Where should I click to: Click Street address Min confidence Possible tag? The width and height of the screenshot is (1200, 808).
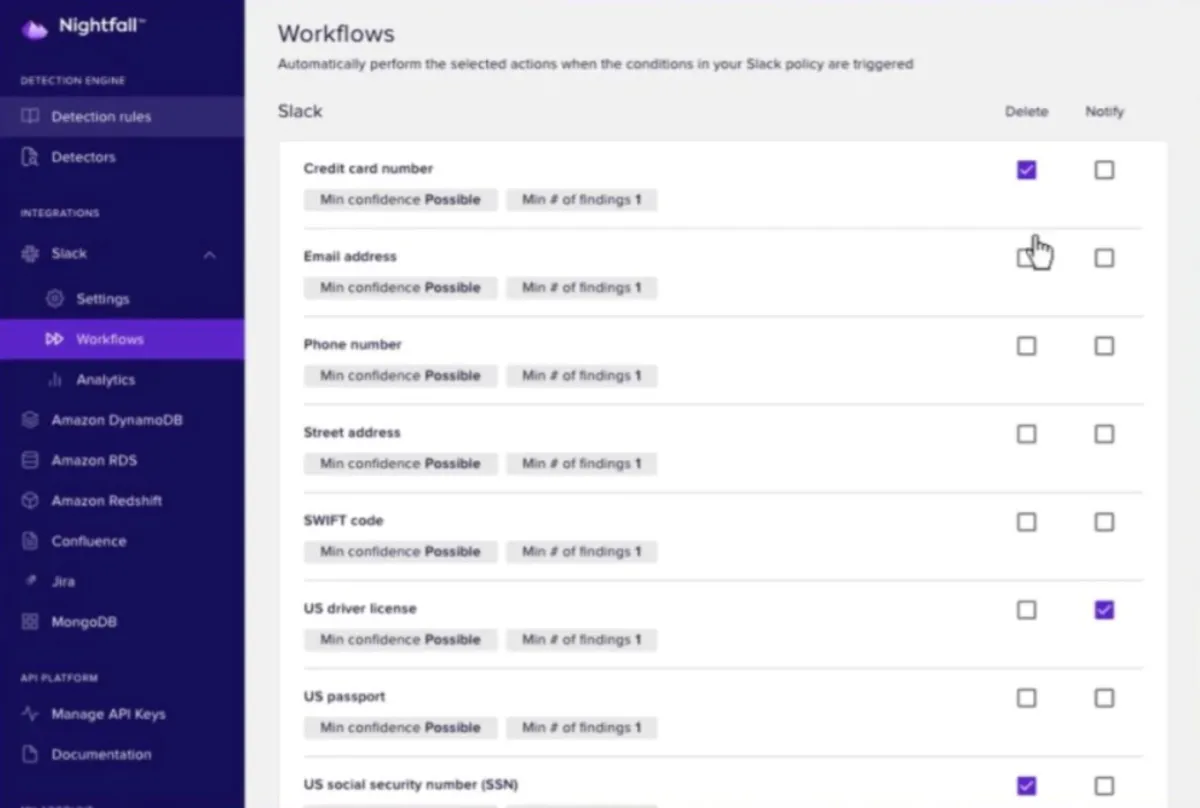click(400, 464)
